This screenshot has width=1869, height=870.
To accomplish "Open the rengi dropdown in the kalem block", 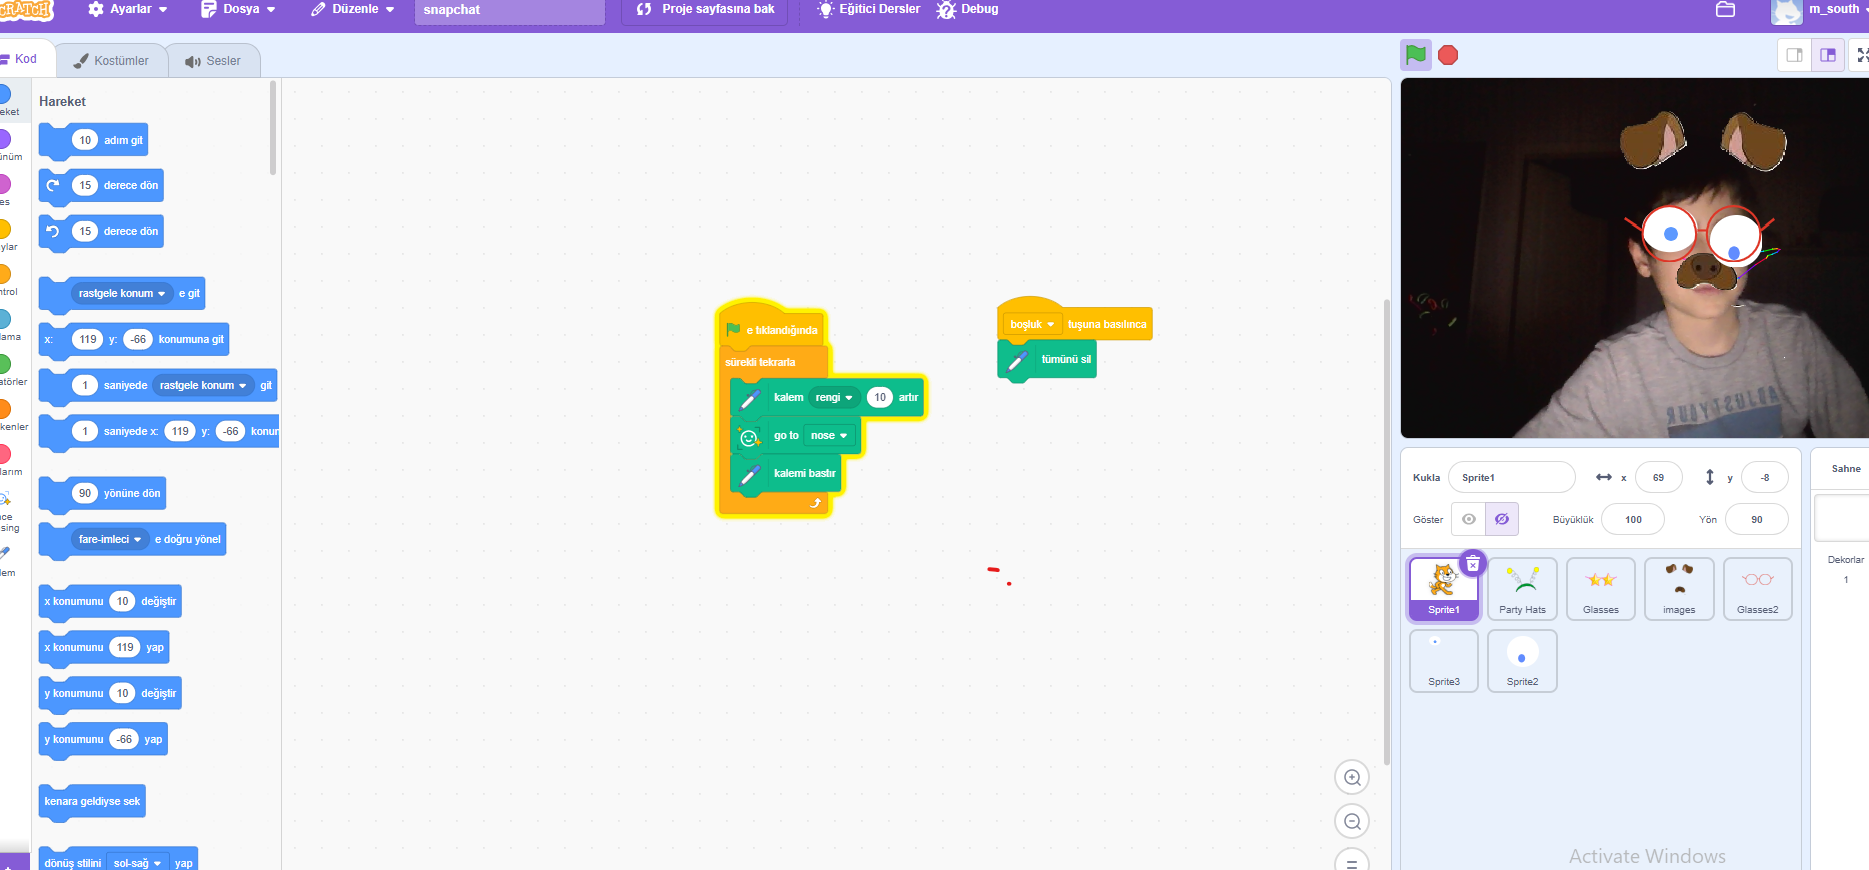I will pyautogui.click(x=834, y=398).
